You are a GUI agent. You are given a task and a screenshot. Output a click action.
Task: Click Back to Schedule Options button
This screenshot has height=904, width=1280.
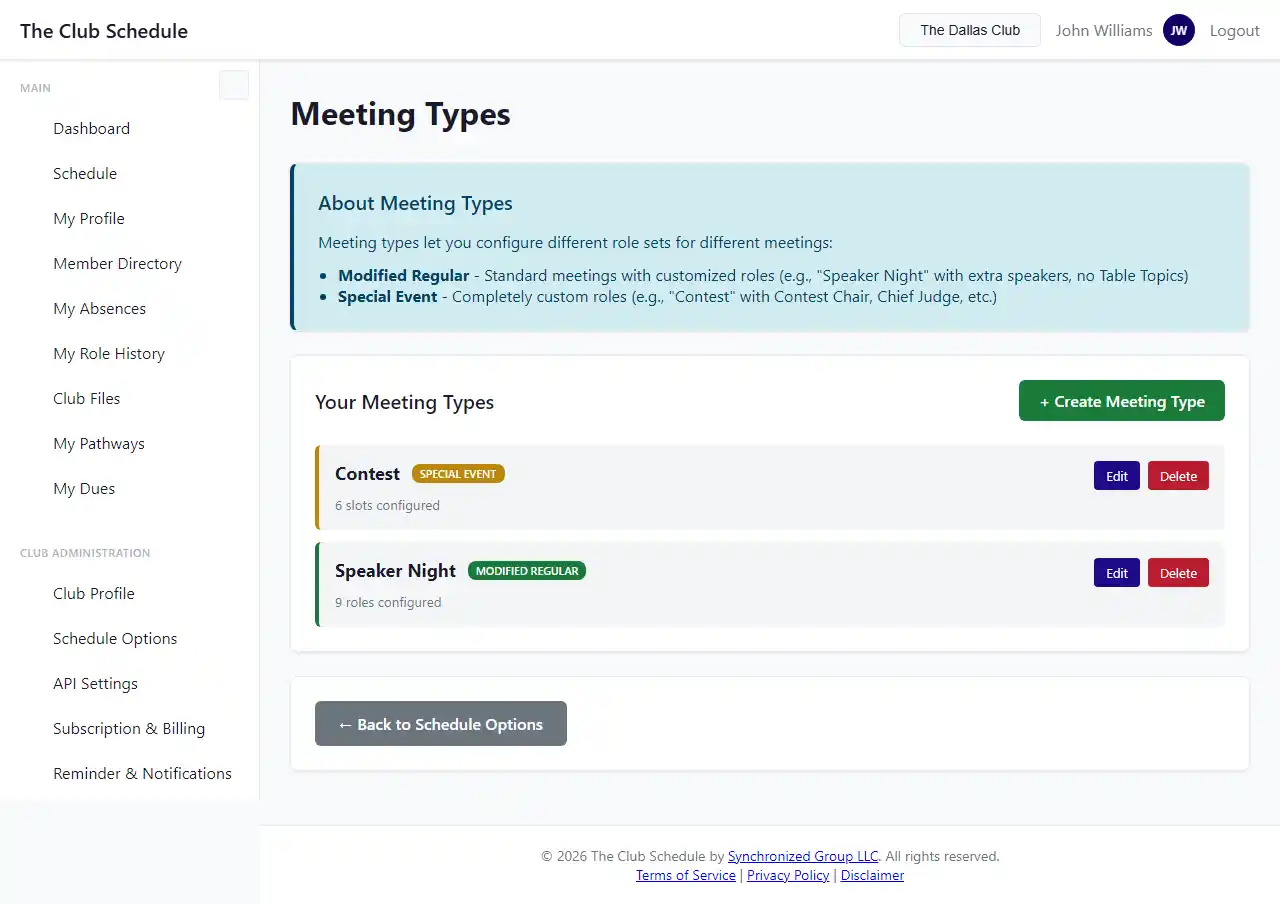(440, 724)
